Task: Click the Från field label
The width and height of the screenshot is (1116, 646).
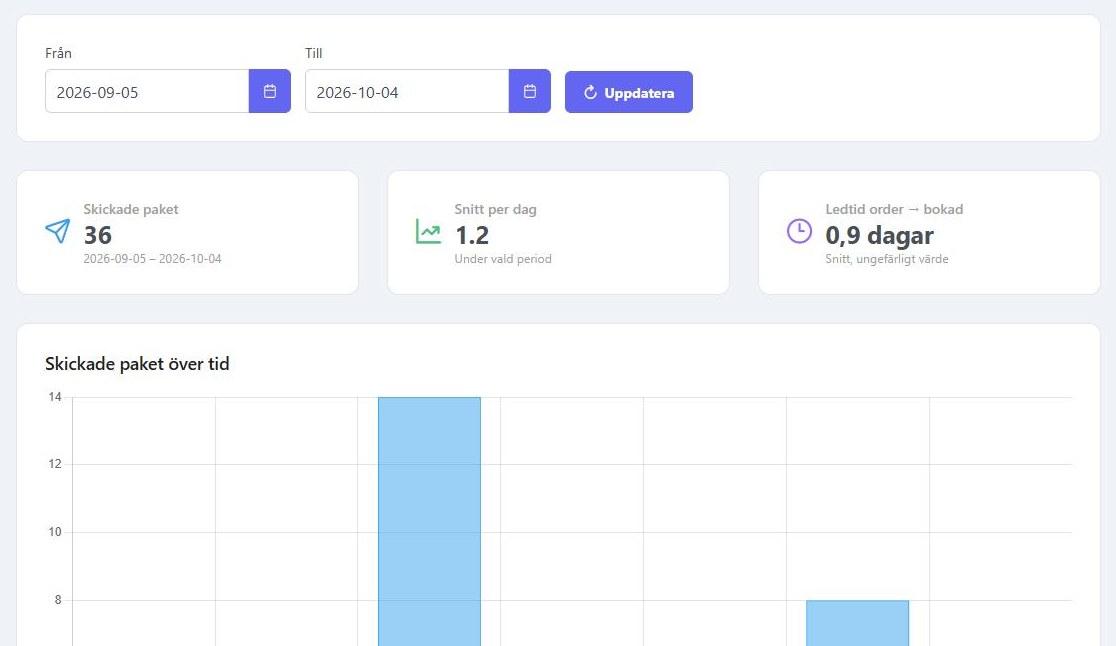Action: pos(58,53)
